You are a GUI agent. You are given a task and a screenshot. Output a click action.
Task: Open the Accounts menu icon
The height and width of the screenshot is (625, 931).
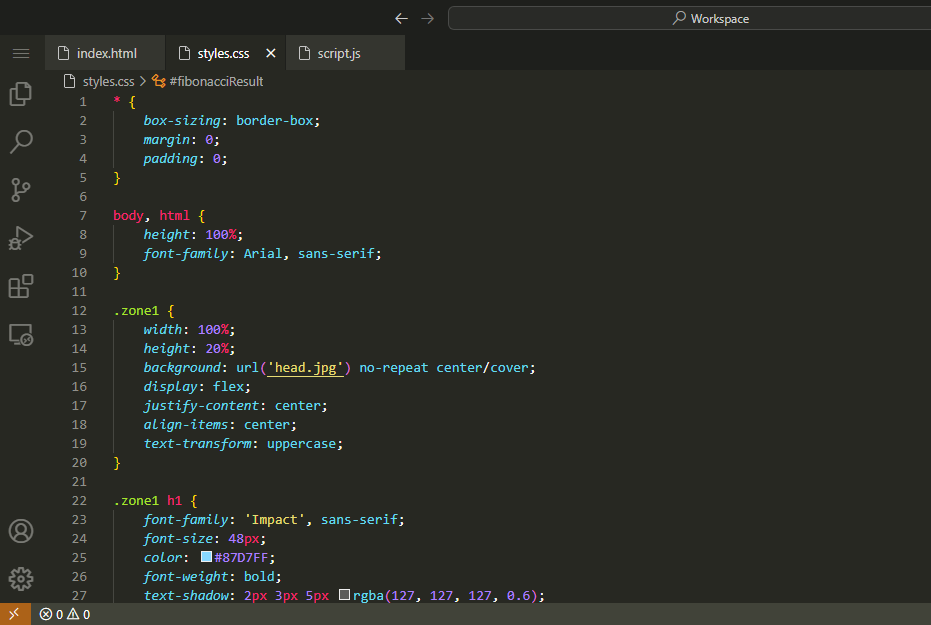click(21, 531)
